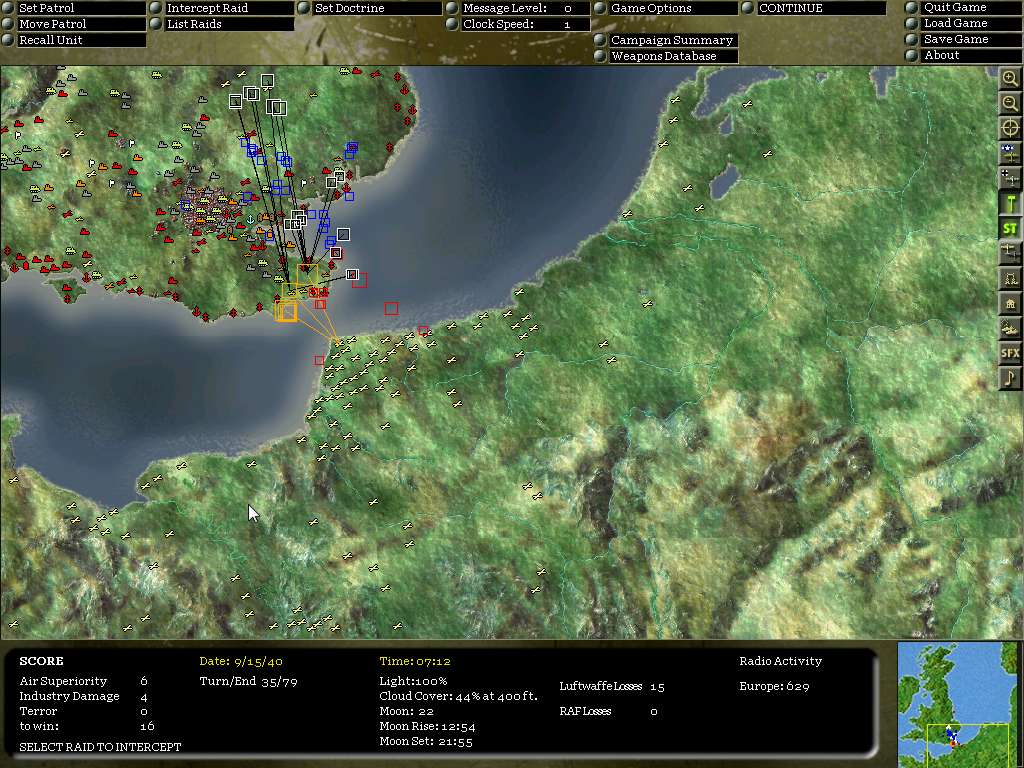Toggle the building targets display icon
Viewport: 1024px width, 768px height.
click(x=1010, y=303)
